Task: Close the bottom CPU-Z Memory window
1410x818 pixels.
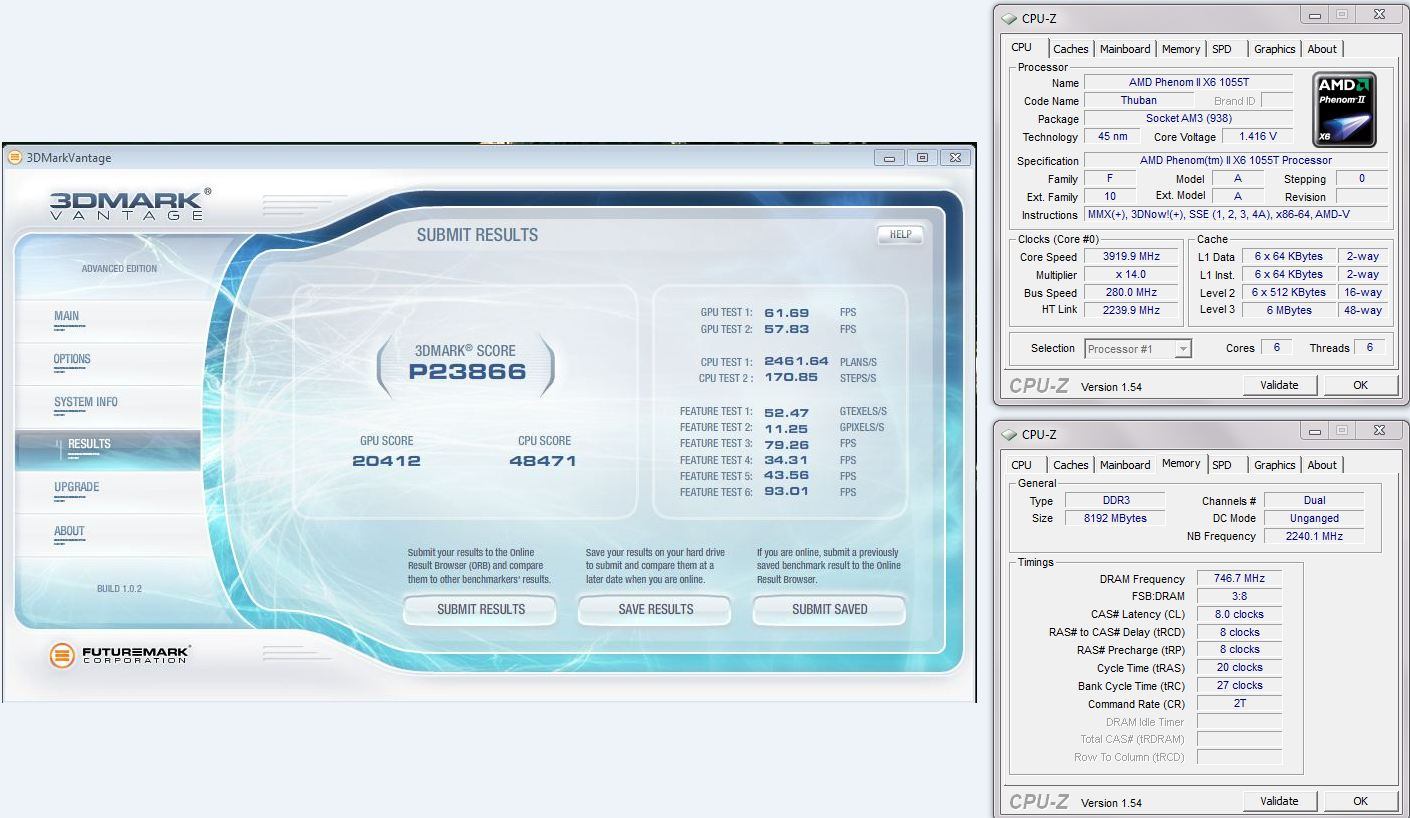Action: click(1379, 430)
